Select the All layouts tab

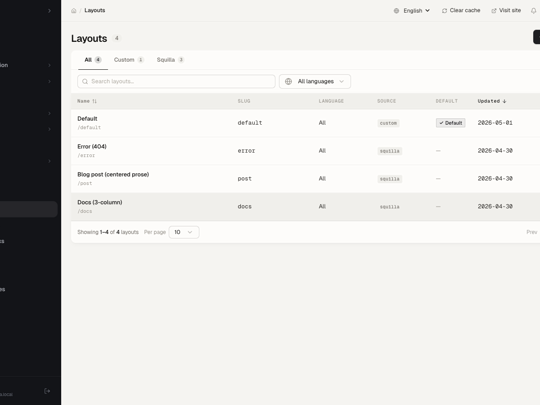click(93, 60)
